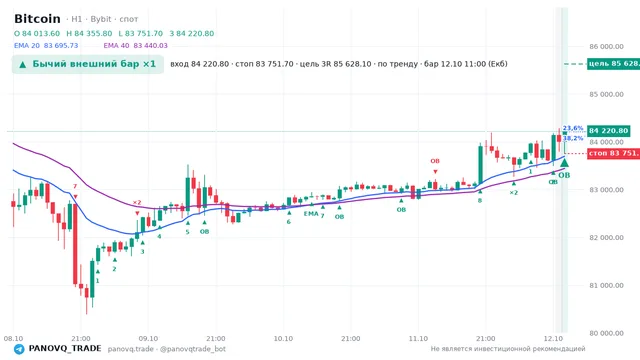Image resolution: width=640 pixels, height=360 pixels.
Task: Click the 12.10 date axis label
Action: coord(553,339)
